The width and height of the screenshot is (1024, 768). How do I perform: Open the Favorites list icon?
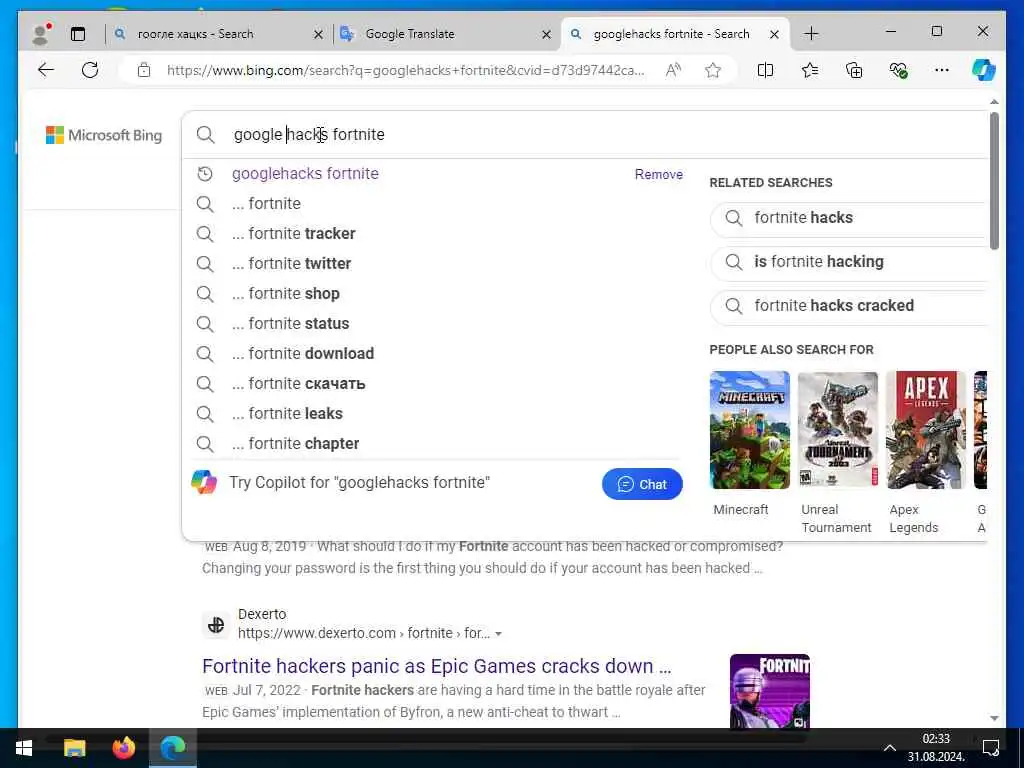pos(810,70)
